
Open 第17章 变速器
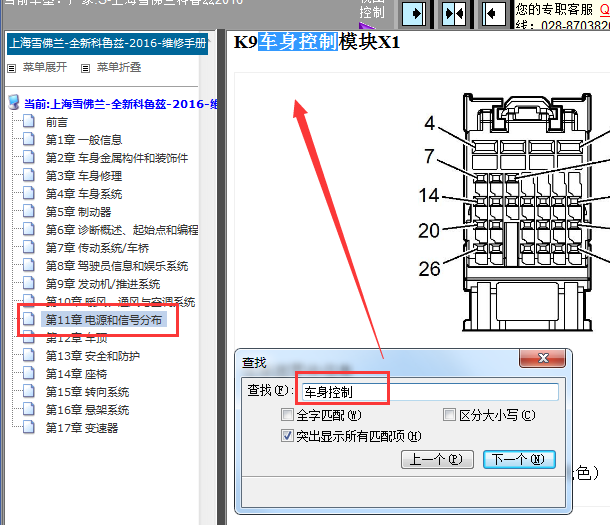pos(82,428)
